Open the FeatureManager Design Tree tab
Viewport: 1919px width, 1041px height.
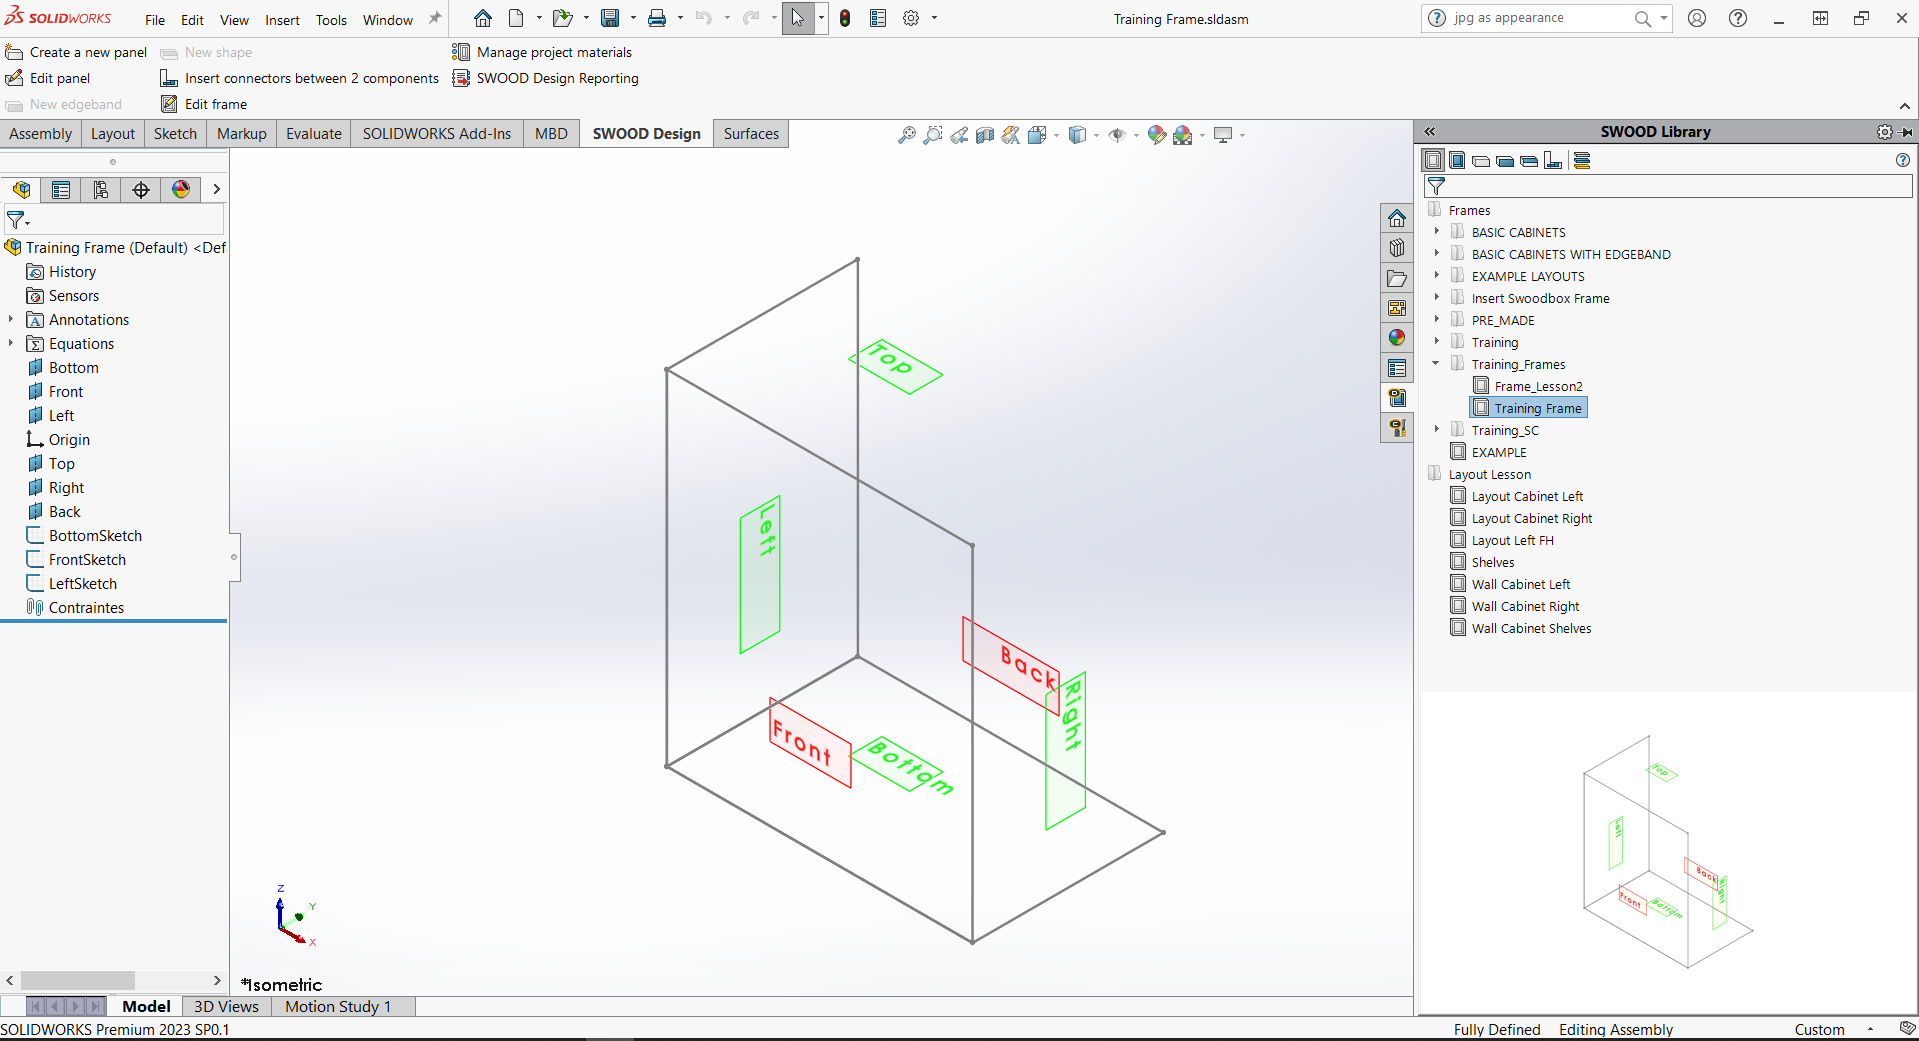[x=21, y=190]
